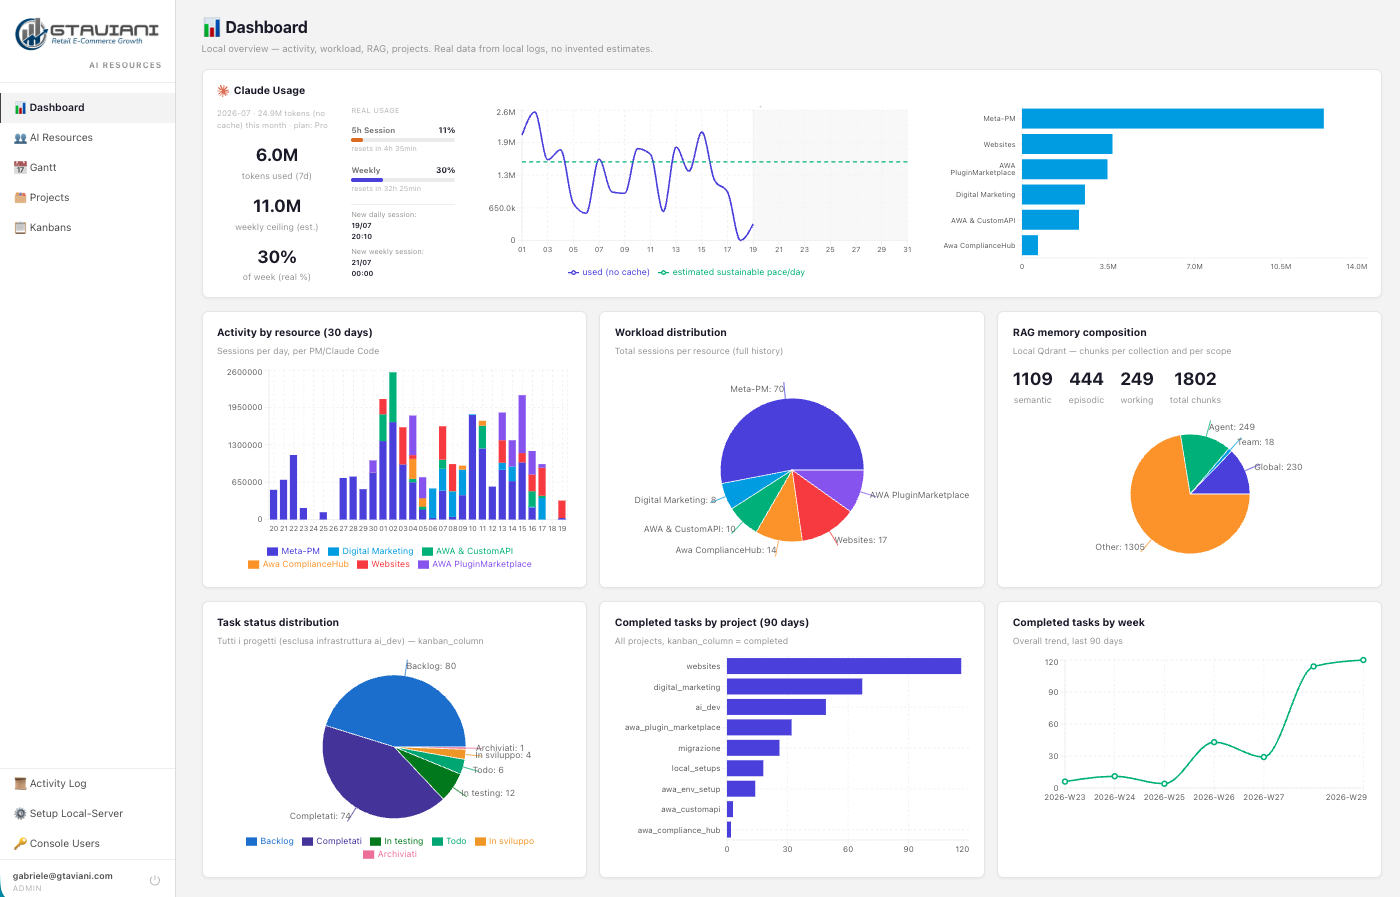Image resolution: width=1400 pixels, height=897 pixels.
Task: Toggle AWA & CustomAPI legend entry
Action: click(x=468, y=551)
